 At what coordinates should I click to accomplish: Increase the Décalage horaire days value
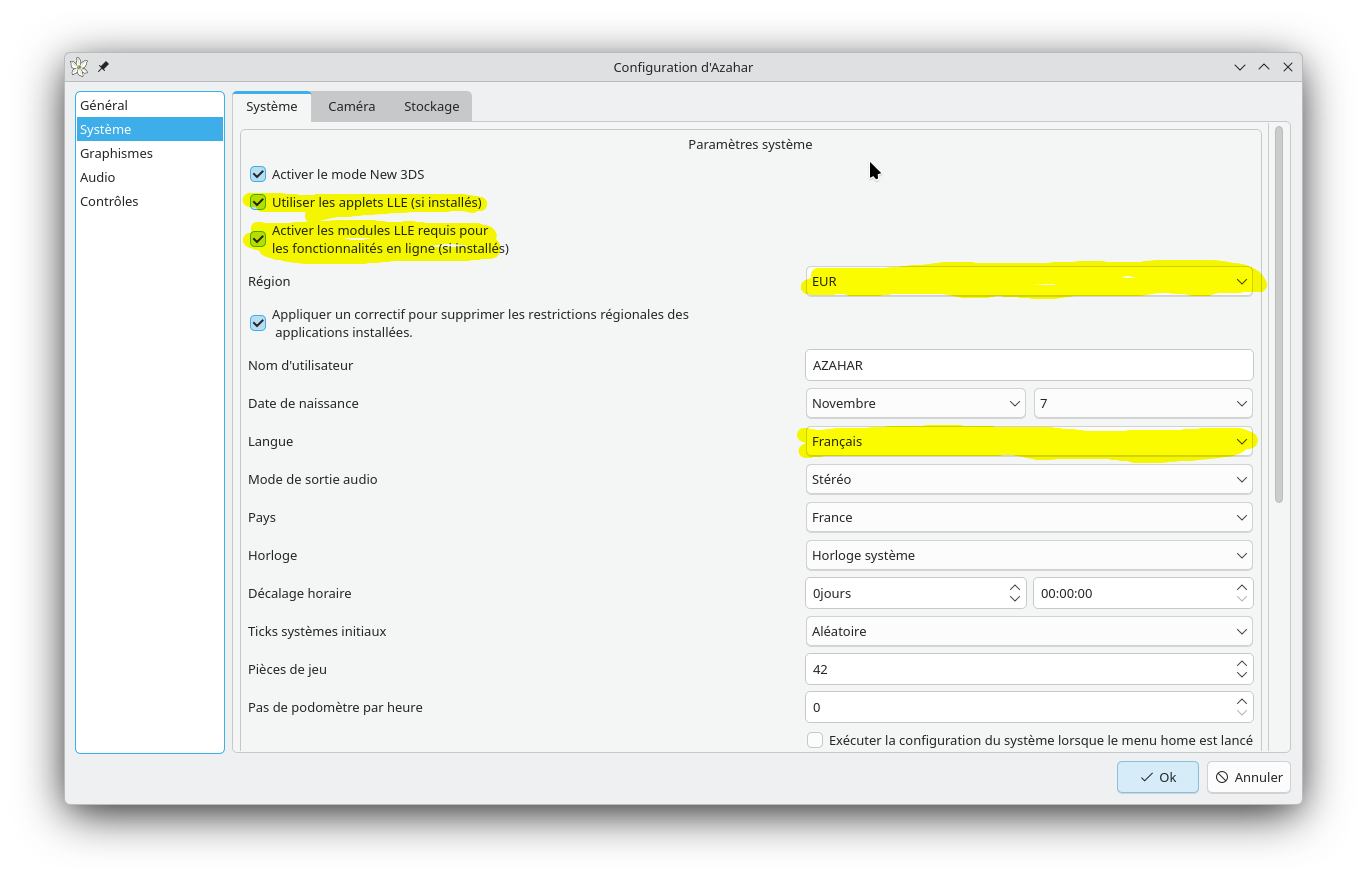pos(1015,587)
